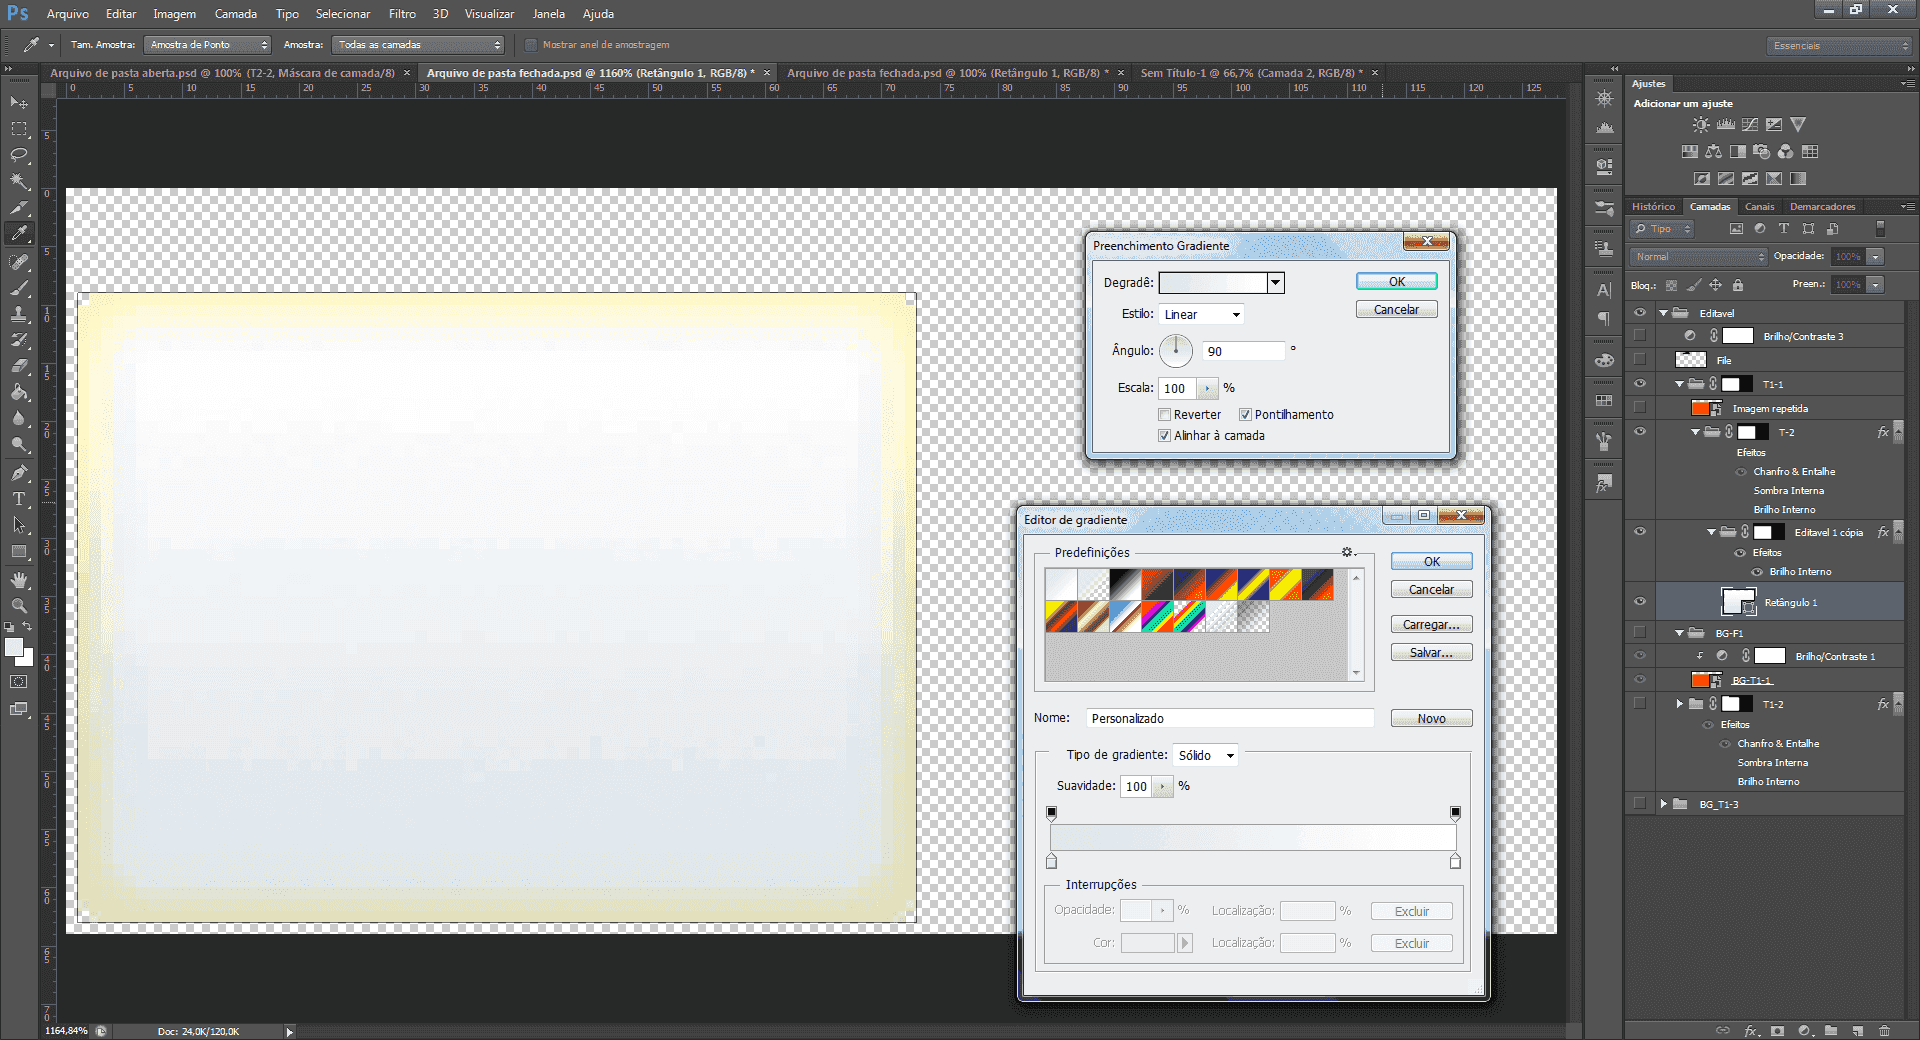Switch to the Canais tab
The image size is (1920, 1040).
(x=1760, y=207)
